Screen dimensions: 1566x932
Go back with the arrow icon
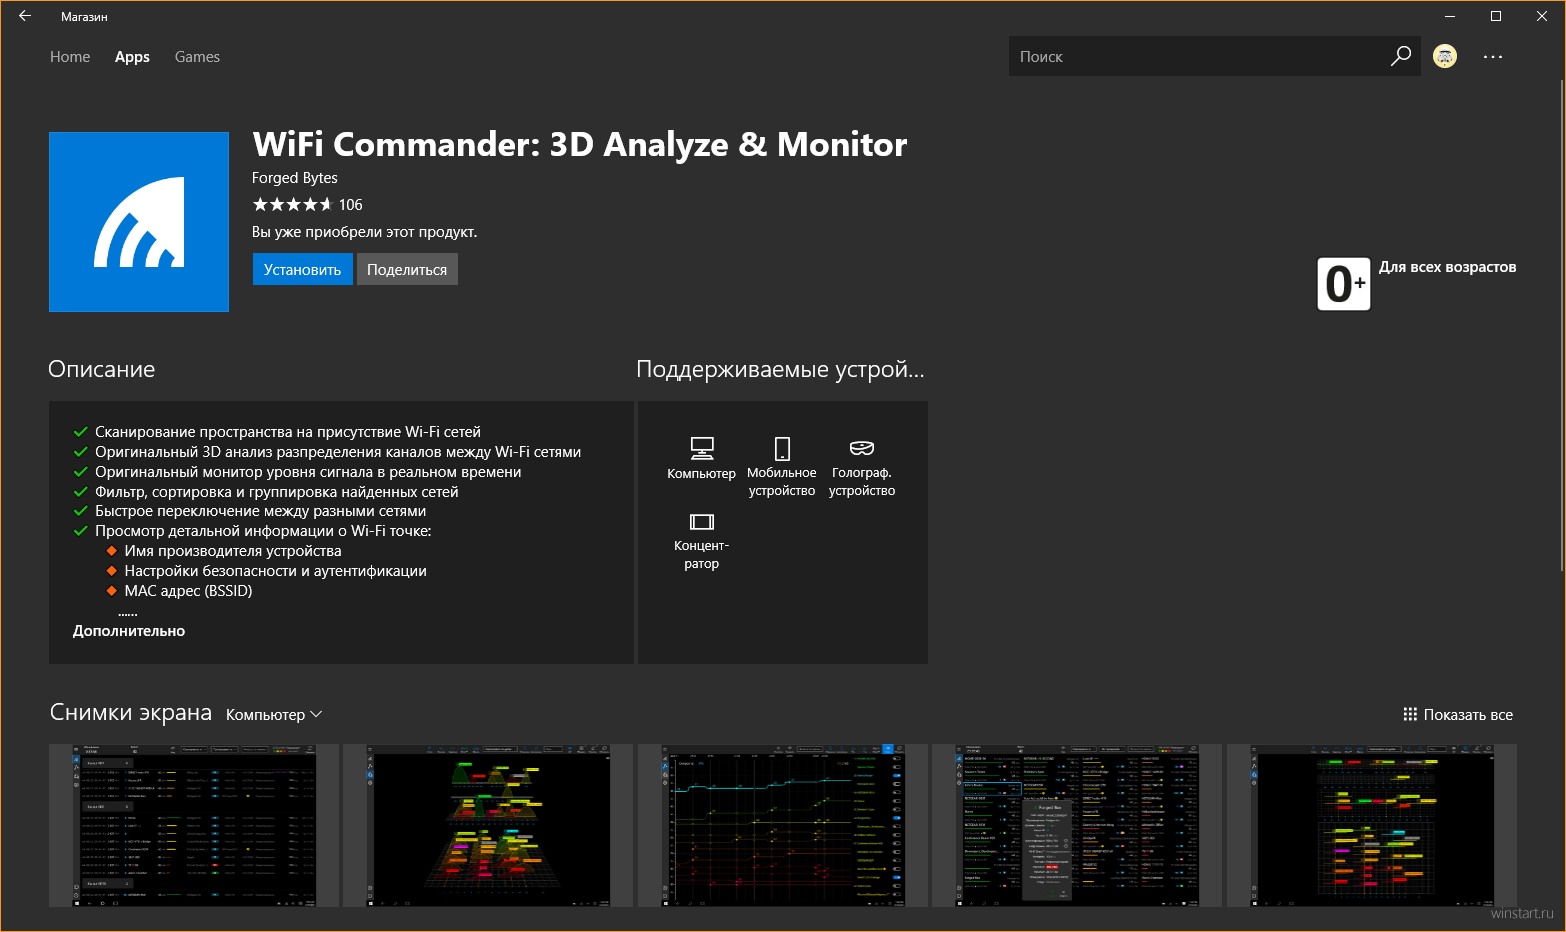pyautogui.click(x=25, y=16)
